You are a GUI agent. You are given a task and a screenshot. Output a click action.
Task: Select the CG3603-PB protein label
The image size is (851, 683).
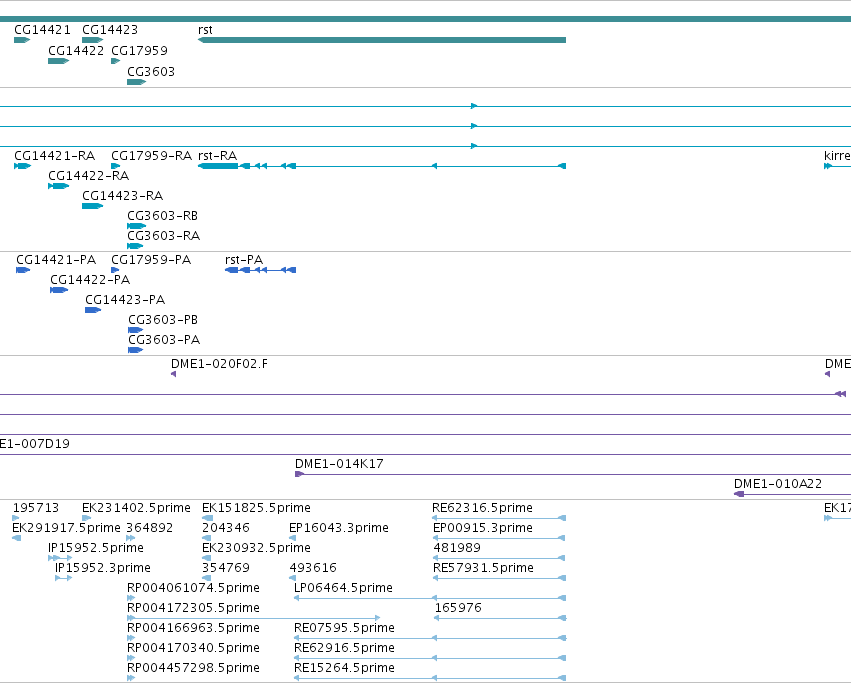(x=163, y=320)
